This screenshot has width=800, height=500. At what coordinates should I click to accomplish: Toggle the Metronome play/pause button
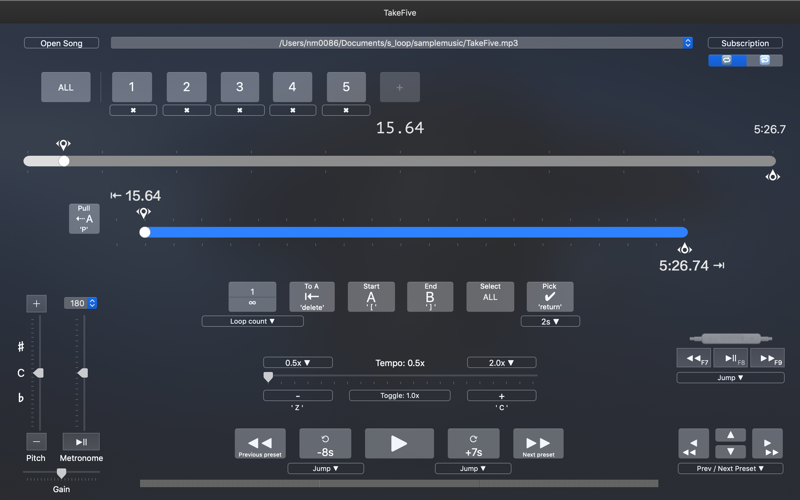coord(81,442)
